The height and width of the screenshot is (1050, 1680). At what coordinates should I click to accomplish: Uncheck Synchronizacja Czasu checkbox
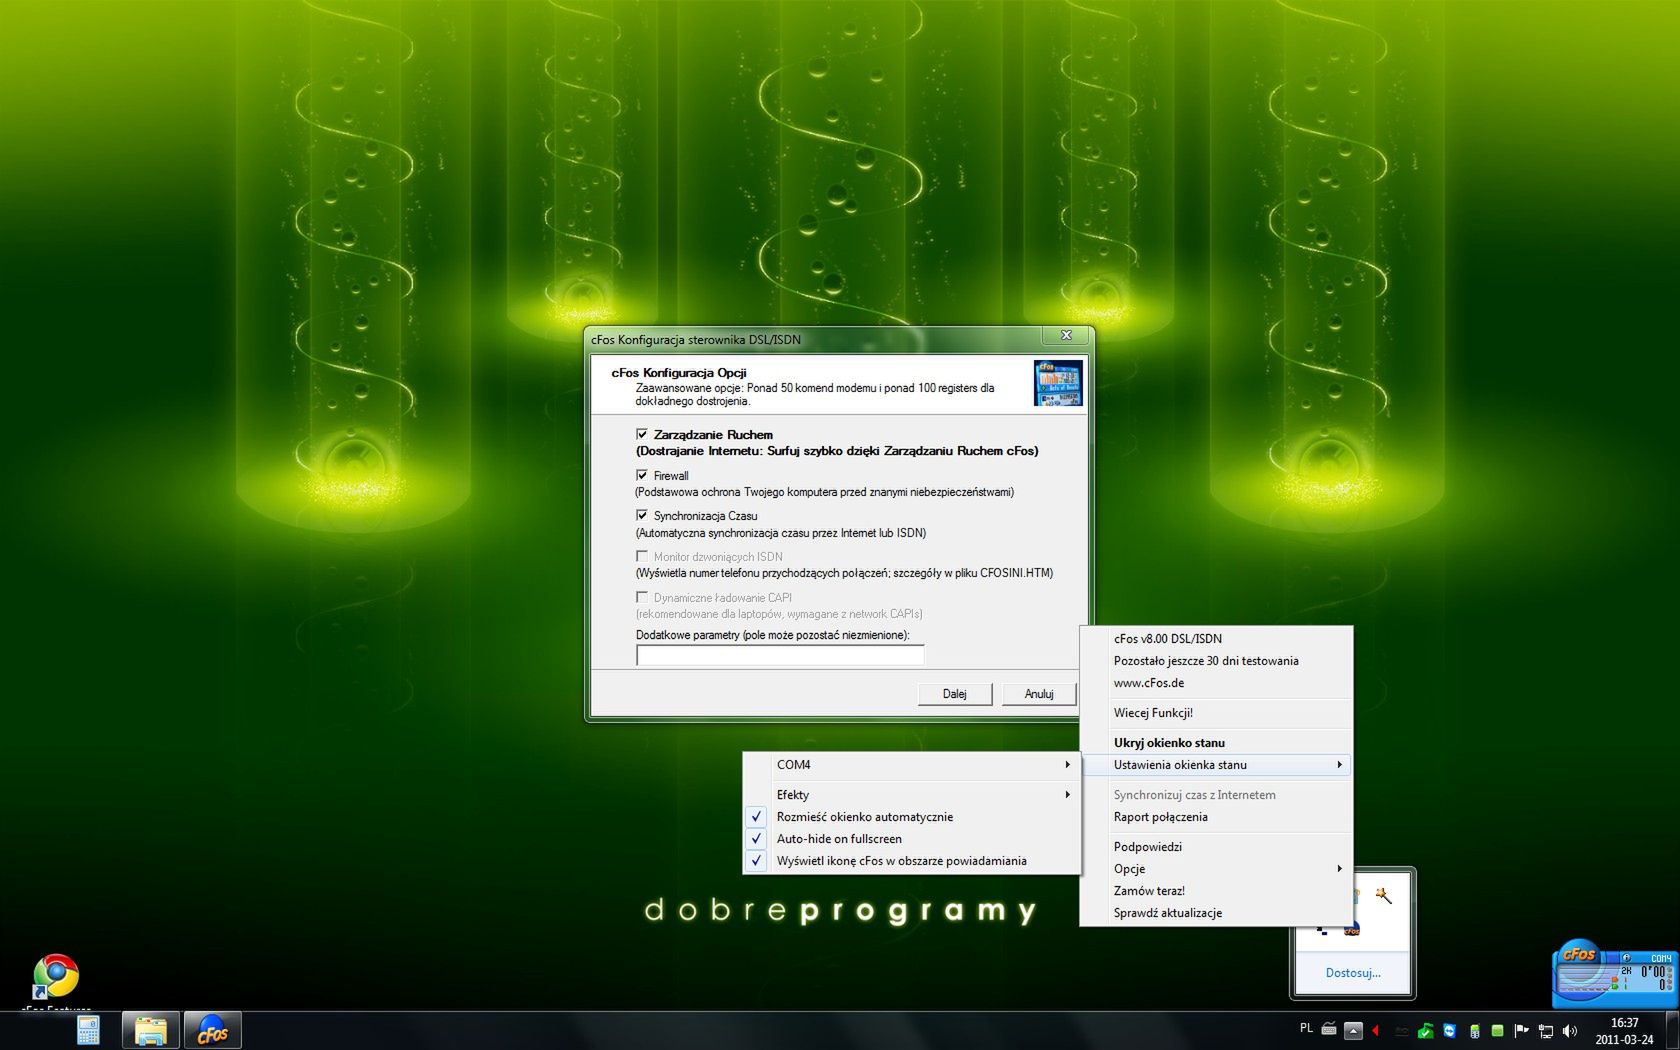point(642,515)
